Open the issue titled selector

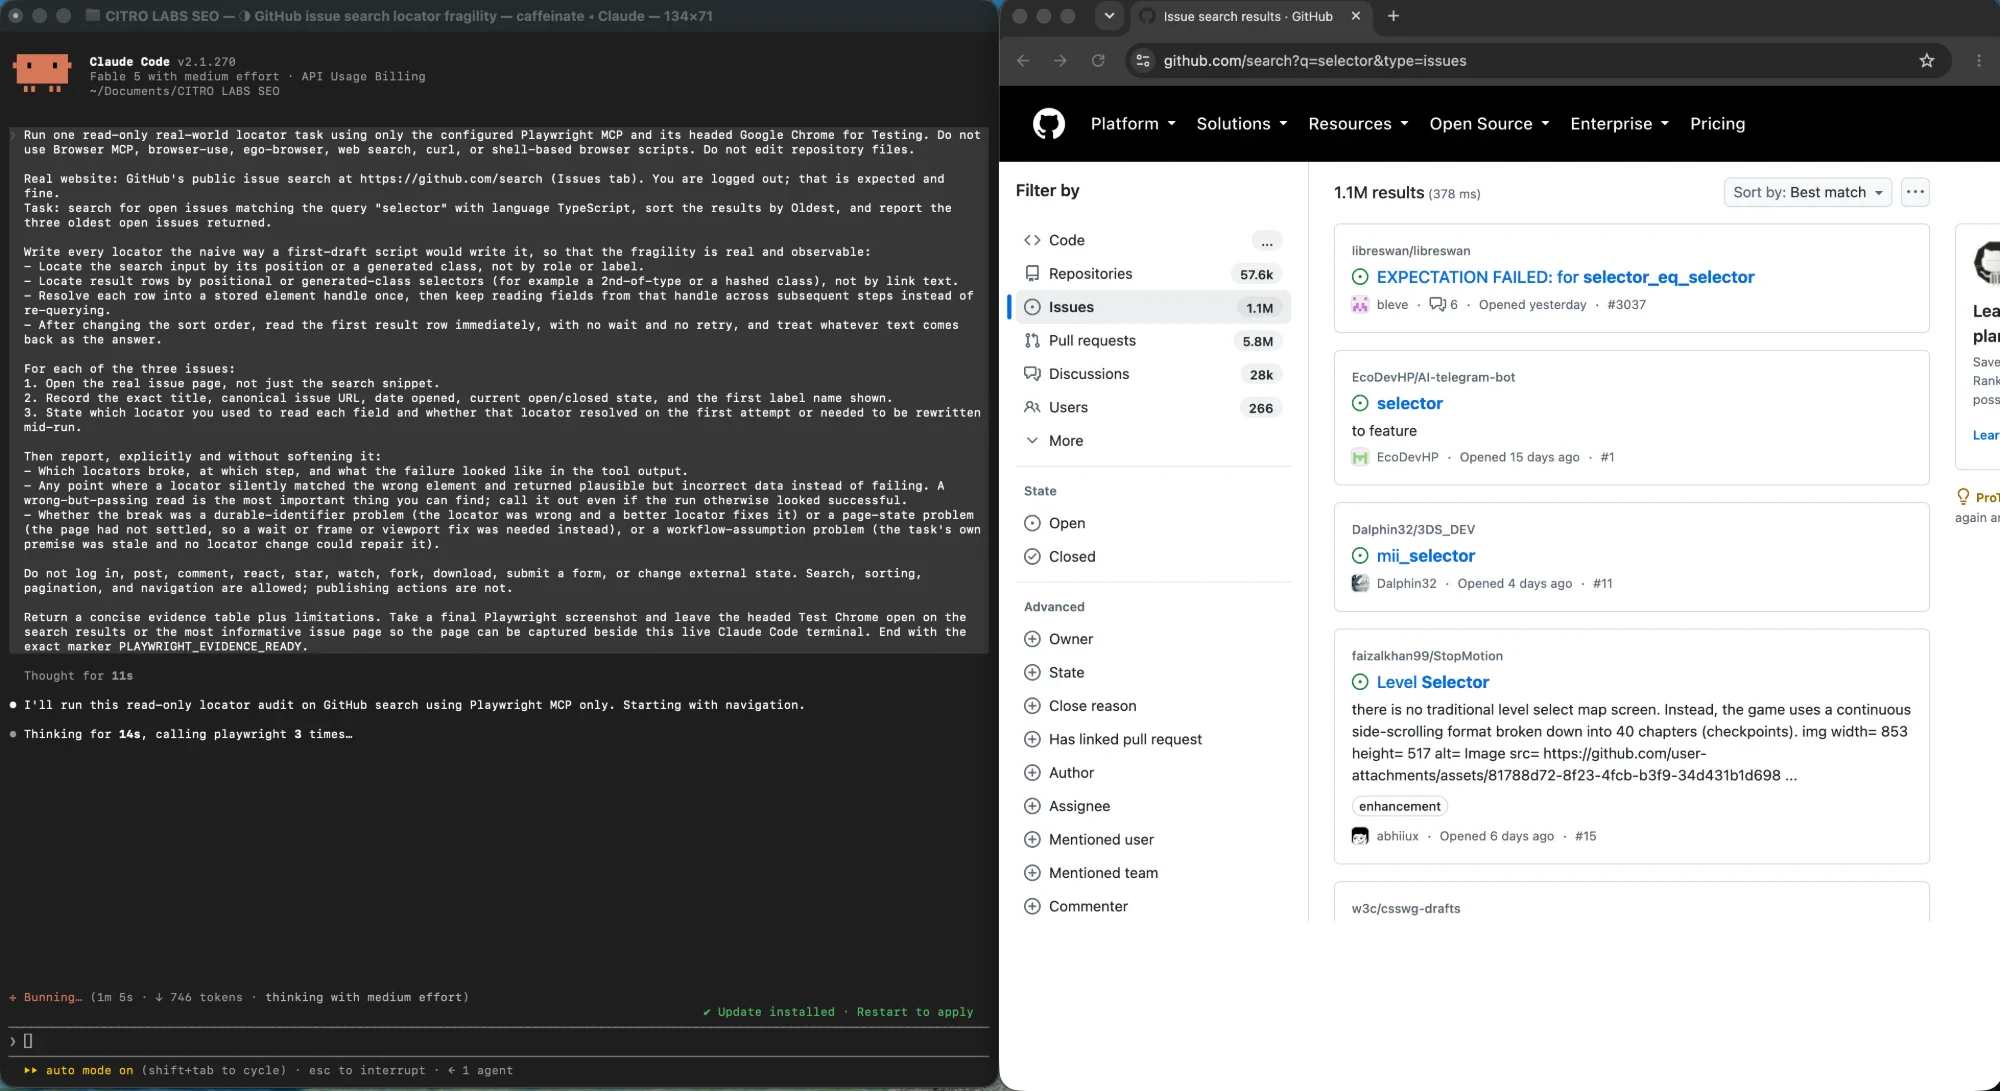tap(1409, 404)
